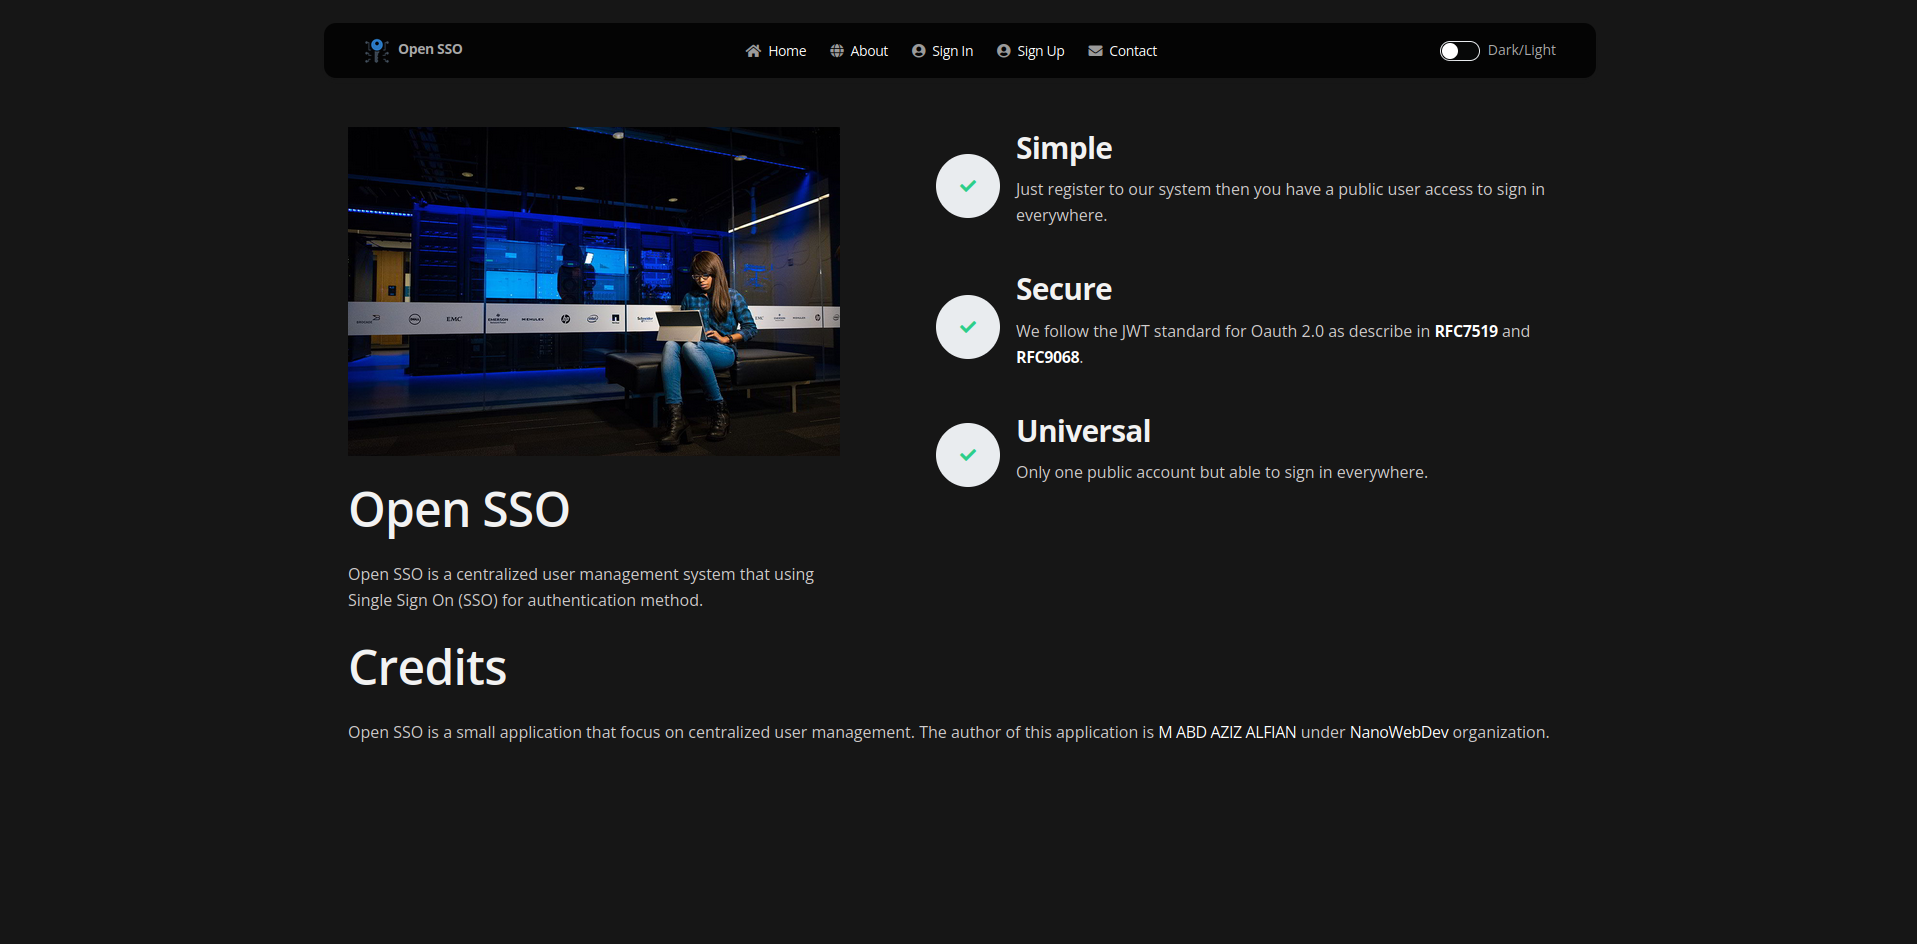Click the user icon beside Sign Up
This screenshot has width=1917, height=944.
[1003, 50]
